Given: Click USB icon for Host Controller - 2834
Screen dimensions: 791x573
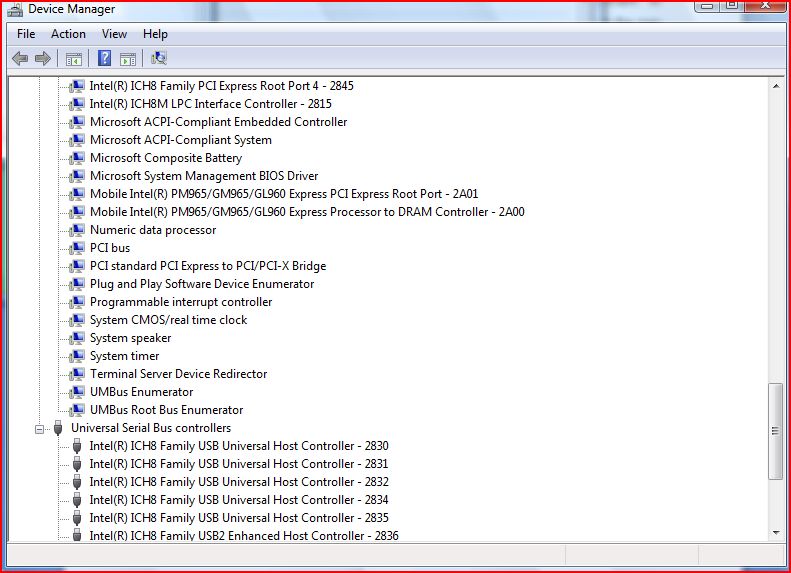Looking at the screenshot, I should click(77, 500).
